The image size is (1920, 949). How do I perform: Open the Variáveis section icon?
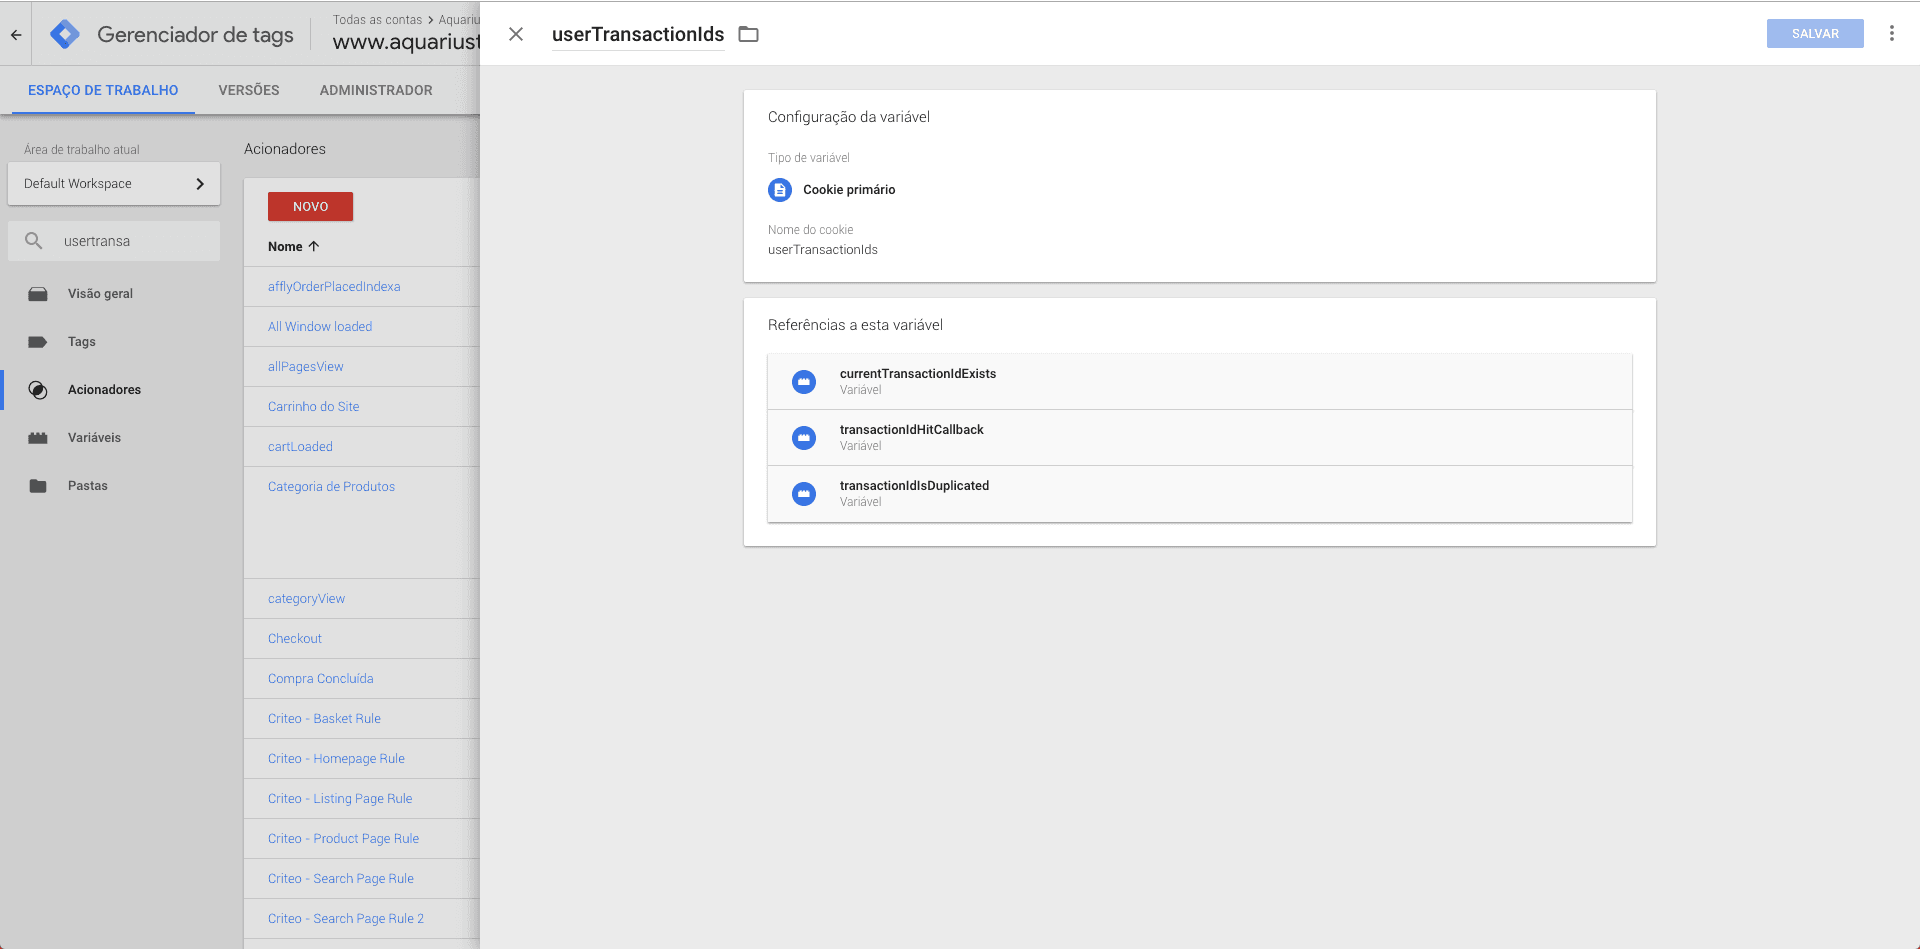38,437
